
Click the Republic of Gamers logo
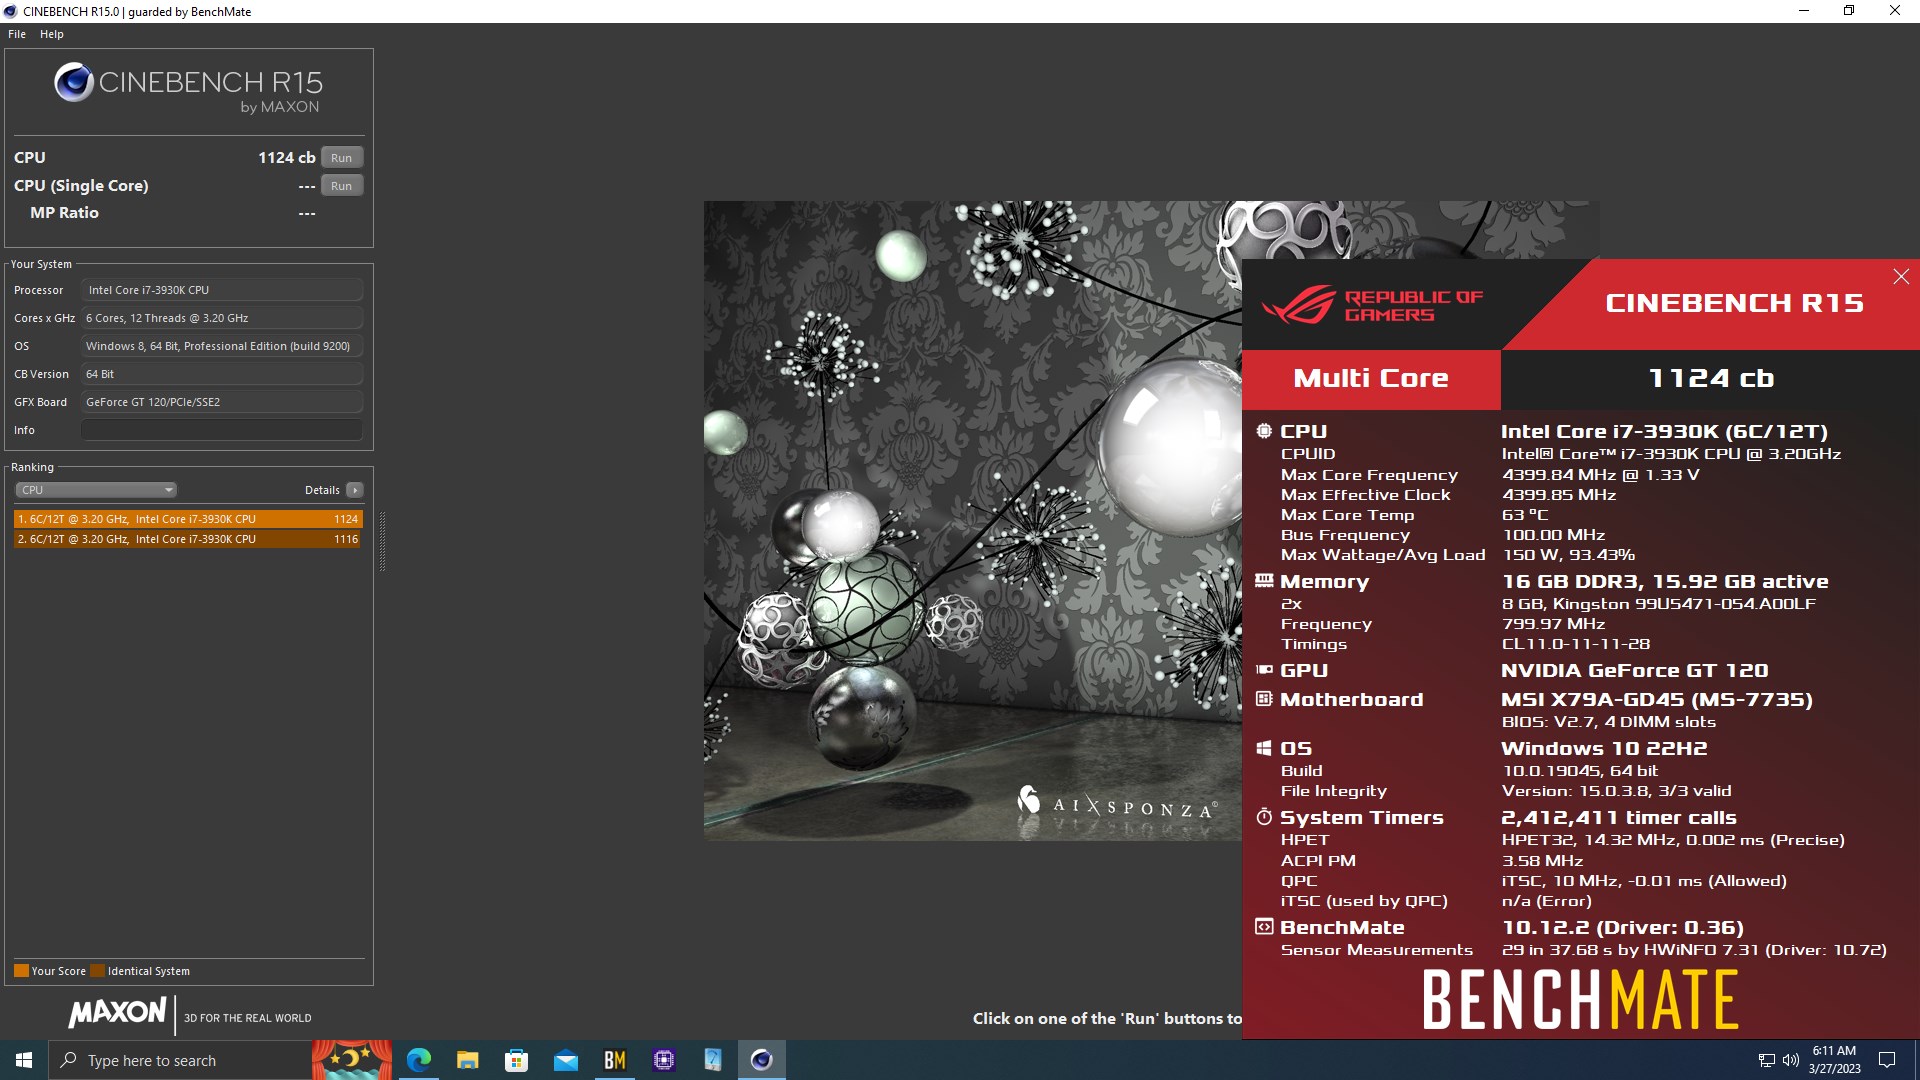pos(1372,305)
